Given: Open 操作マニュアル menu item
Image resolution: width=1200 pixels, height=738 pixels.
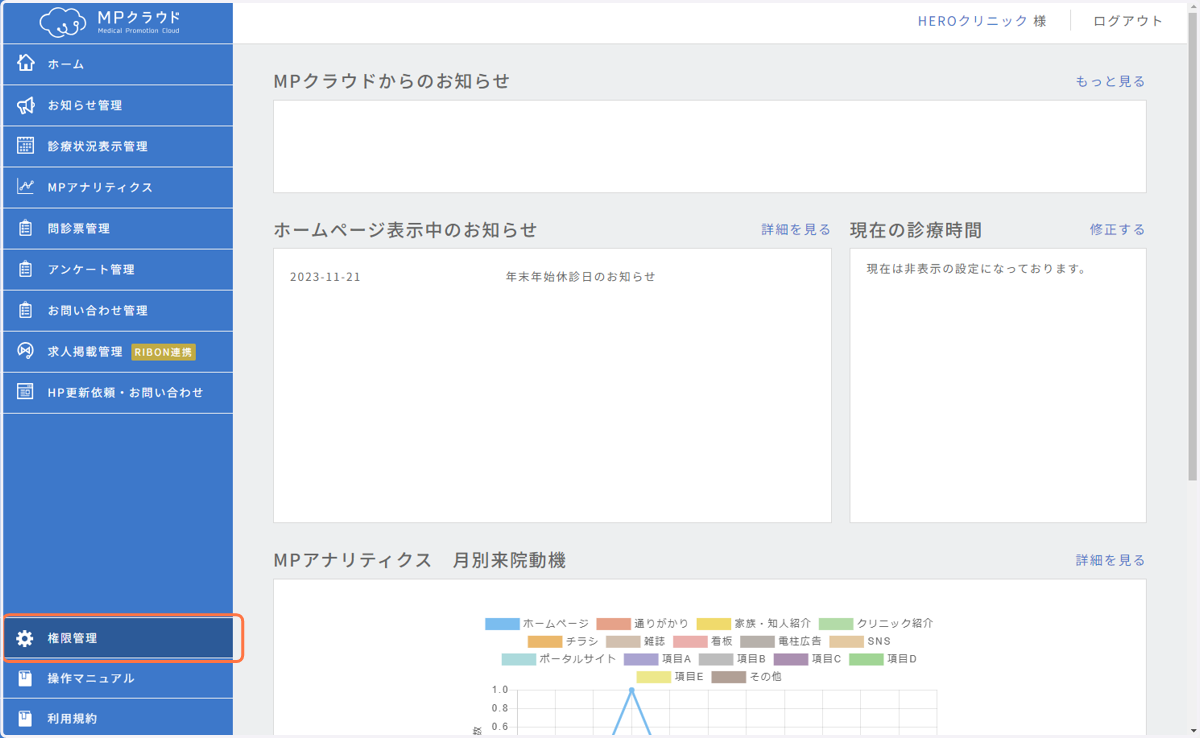Looking at the screenshot, I should [x=118, y=678].
